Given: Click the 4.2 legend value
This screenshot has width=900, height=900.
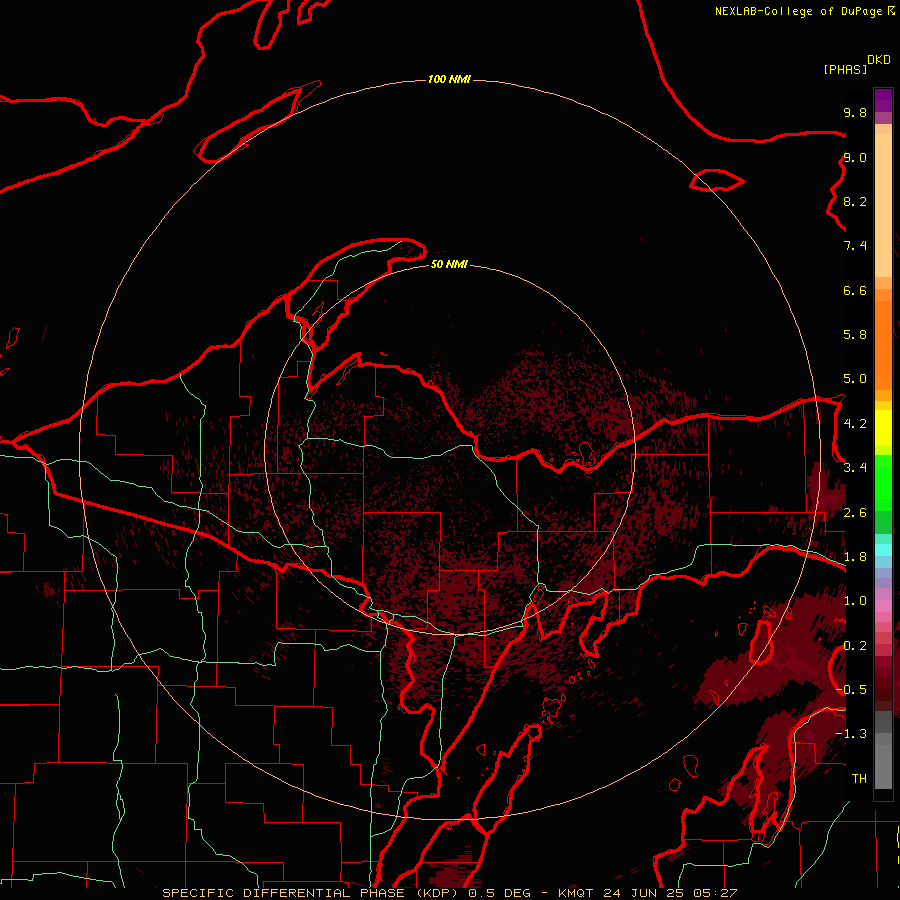Looking at the screenshot, I should click(x=855, y=424).
